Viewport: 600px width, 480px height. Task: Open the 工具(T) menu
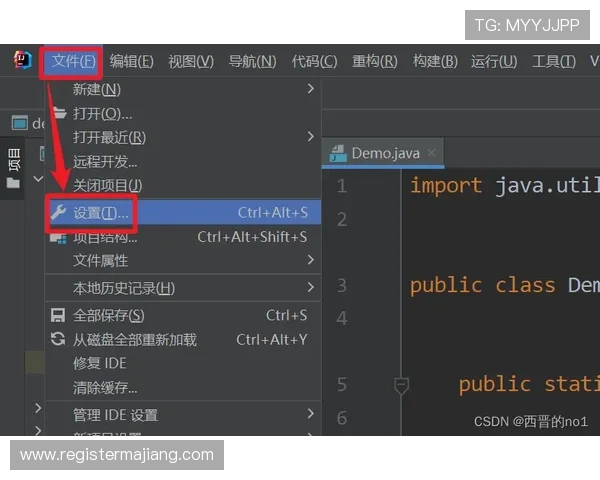coord(554,61)
